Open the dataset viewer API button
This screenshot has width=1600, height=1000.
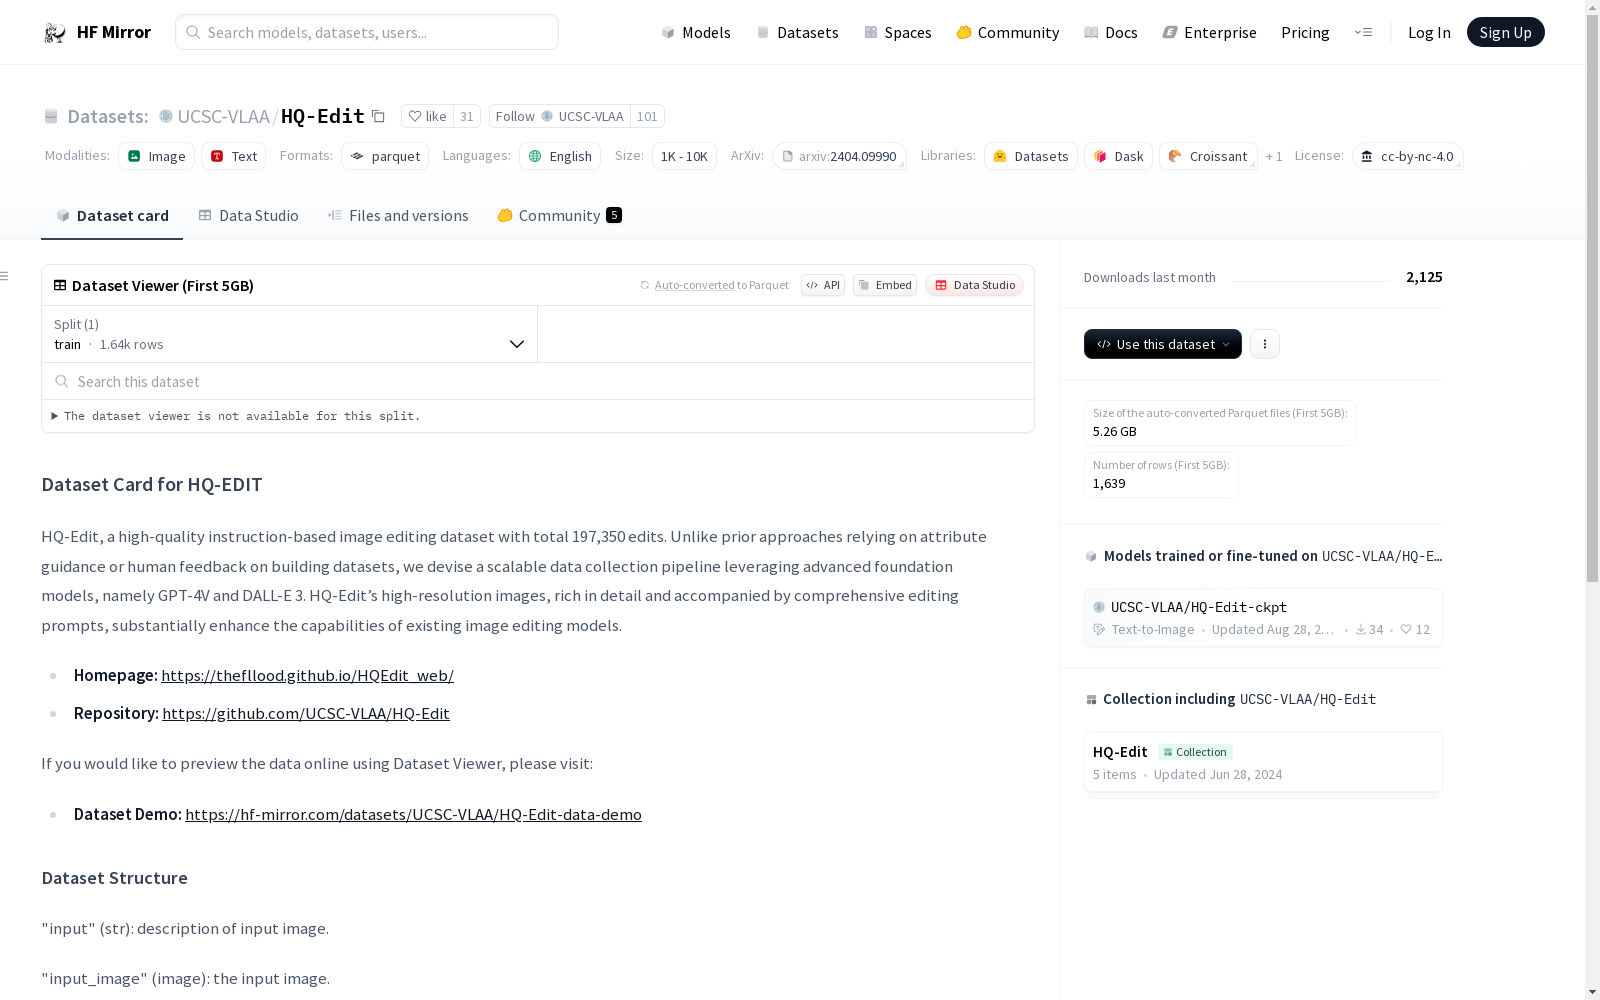point(823,285)
